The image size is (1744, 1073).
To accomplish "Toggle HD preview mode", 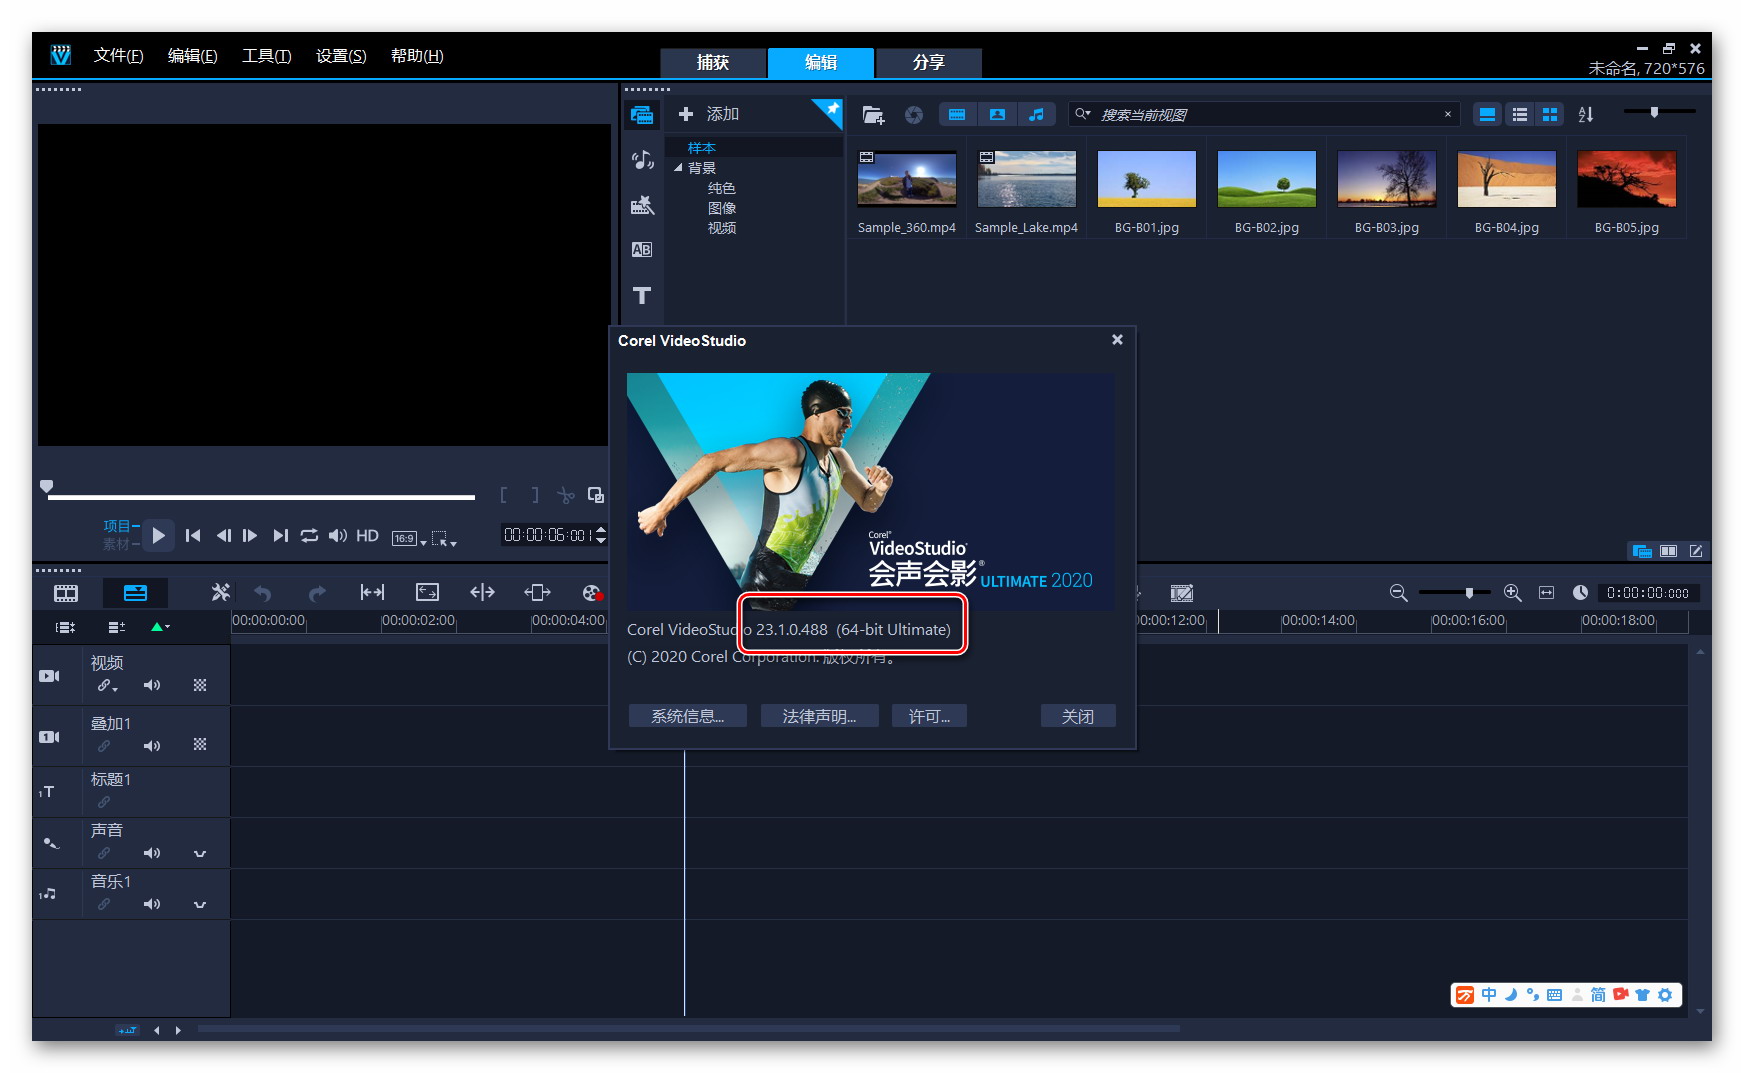I will click(367, 536).
